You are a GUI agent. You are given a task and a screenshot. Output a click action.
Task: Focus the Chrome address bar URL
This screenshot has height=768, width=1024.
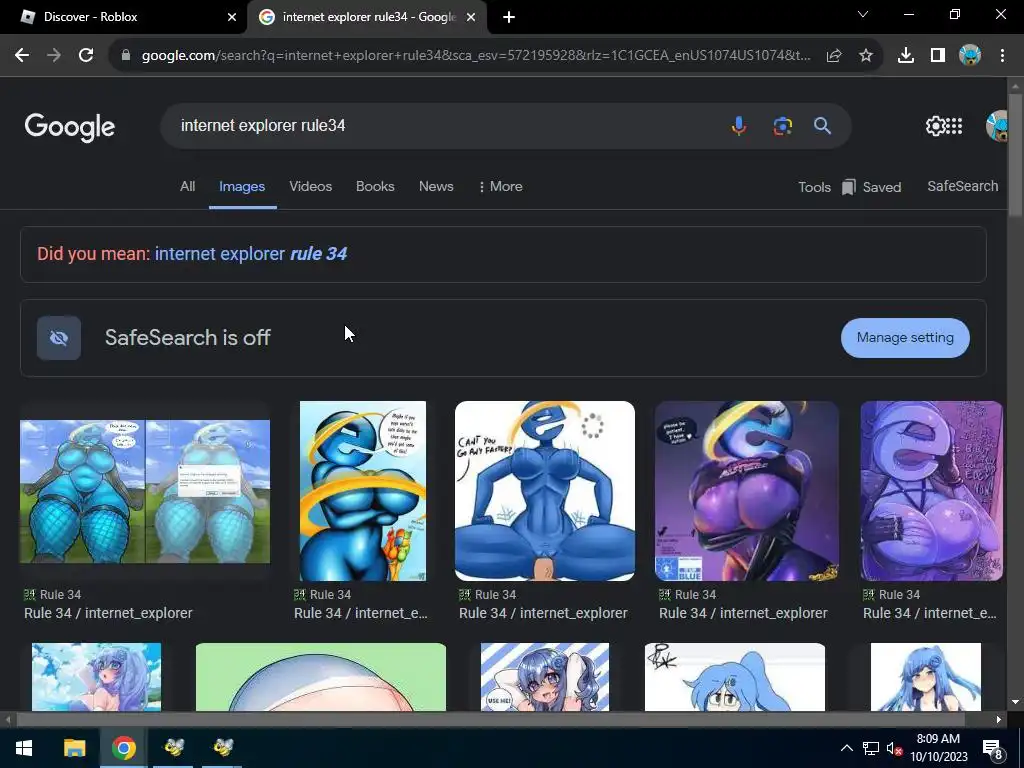coord(475,56)
